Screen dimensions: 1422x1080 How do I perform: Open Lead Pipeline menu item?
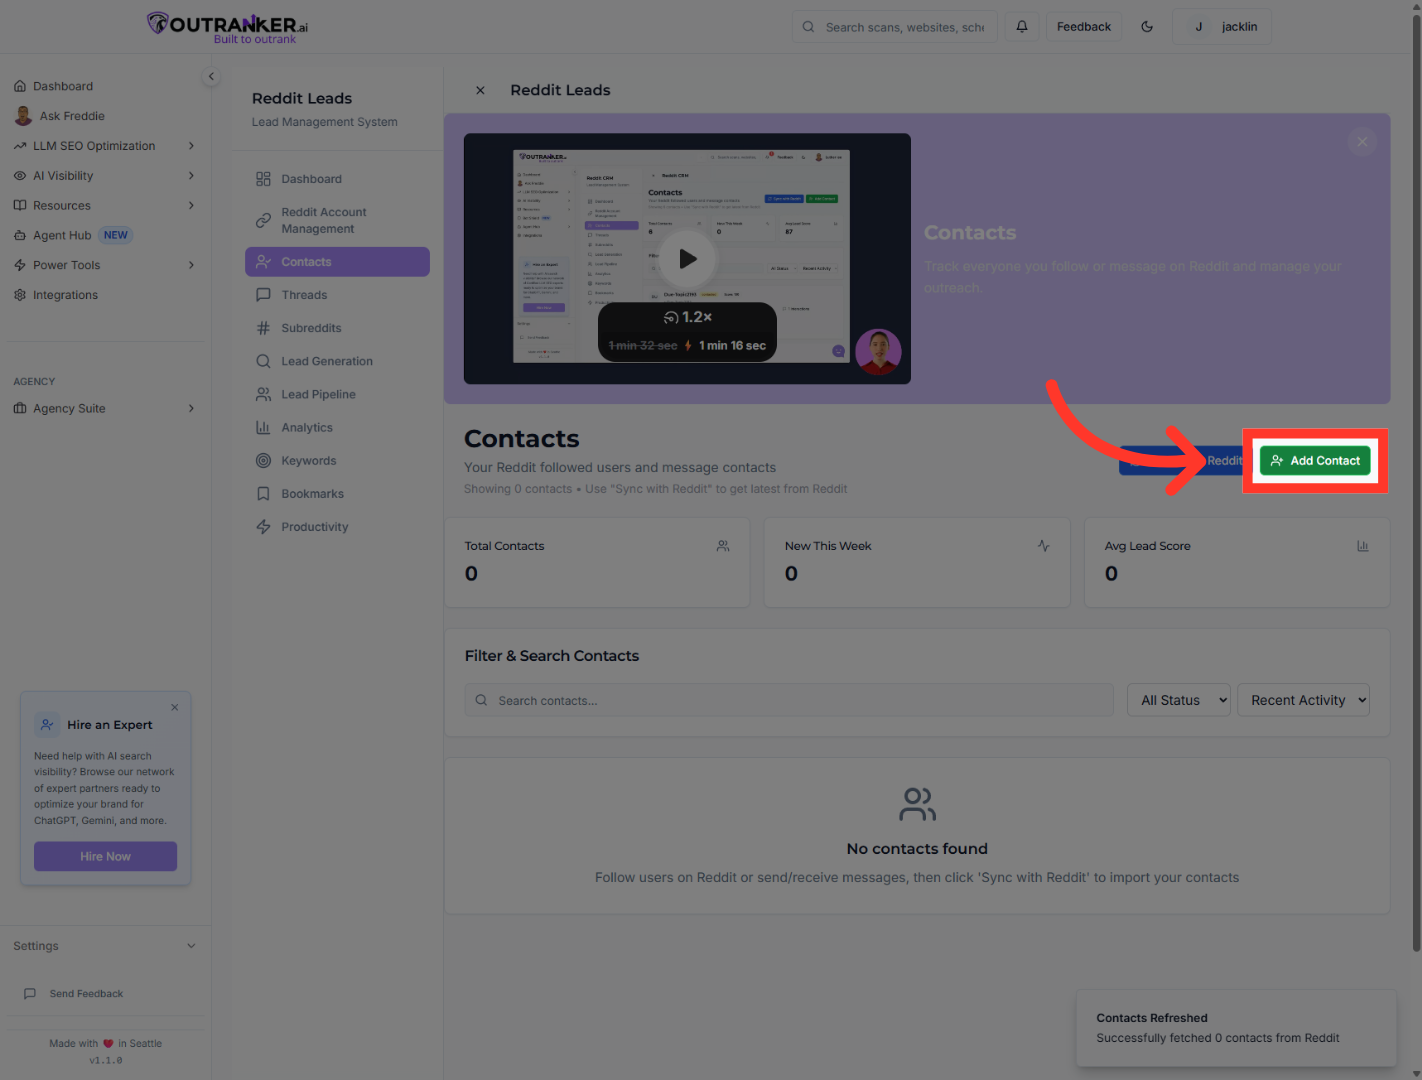[x=337, y=394]
